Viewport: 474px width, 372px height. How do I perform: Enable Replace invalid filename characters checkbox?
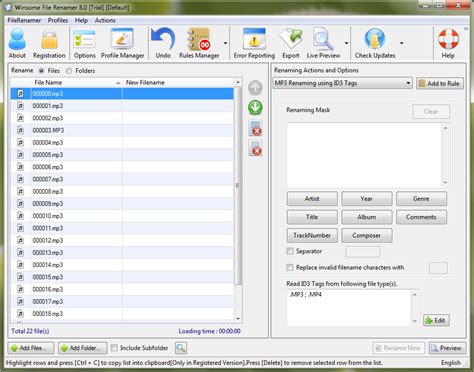click(x=290, y=267)
